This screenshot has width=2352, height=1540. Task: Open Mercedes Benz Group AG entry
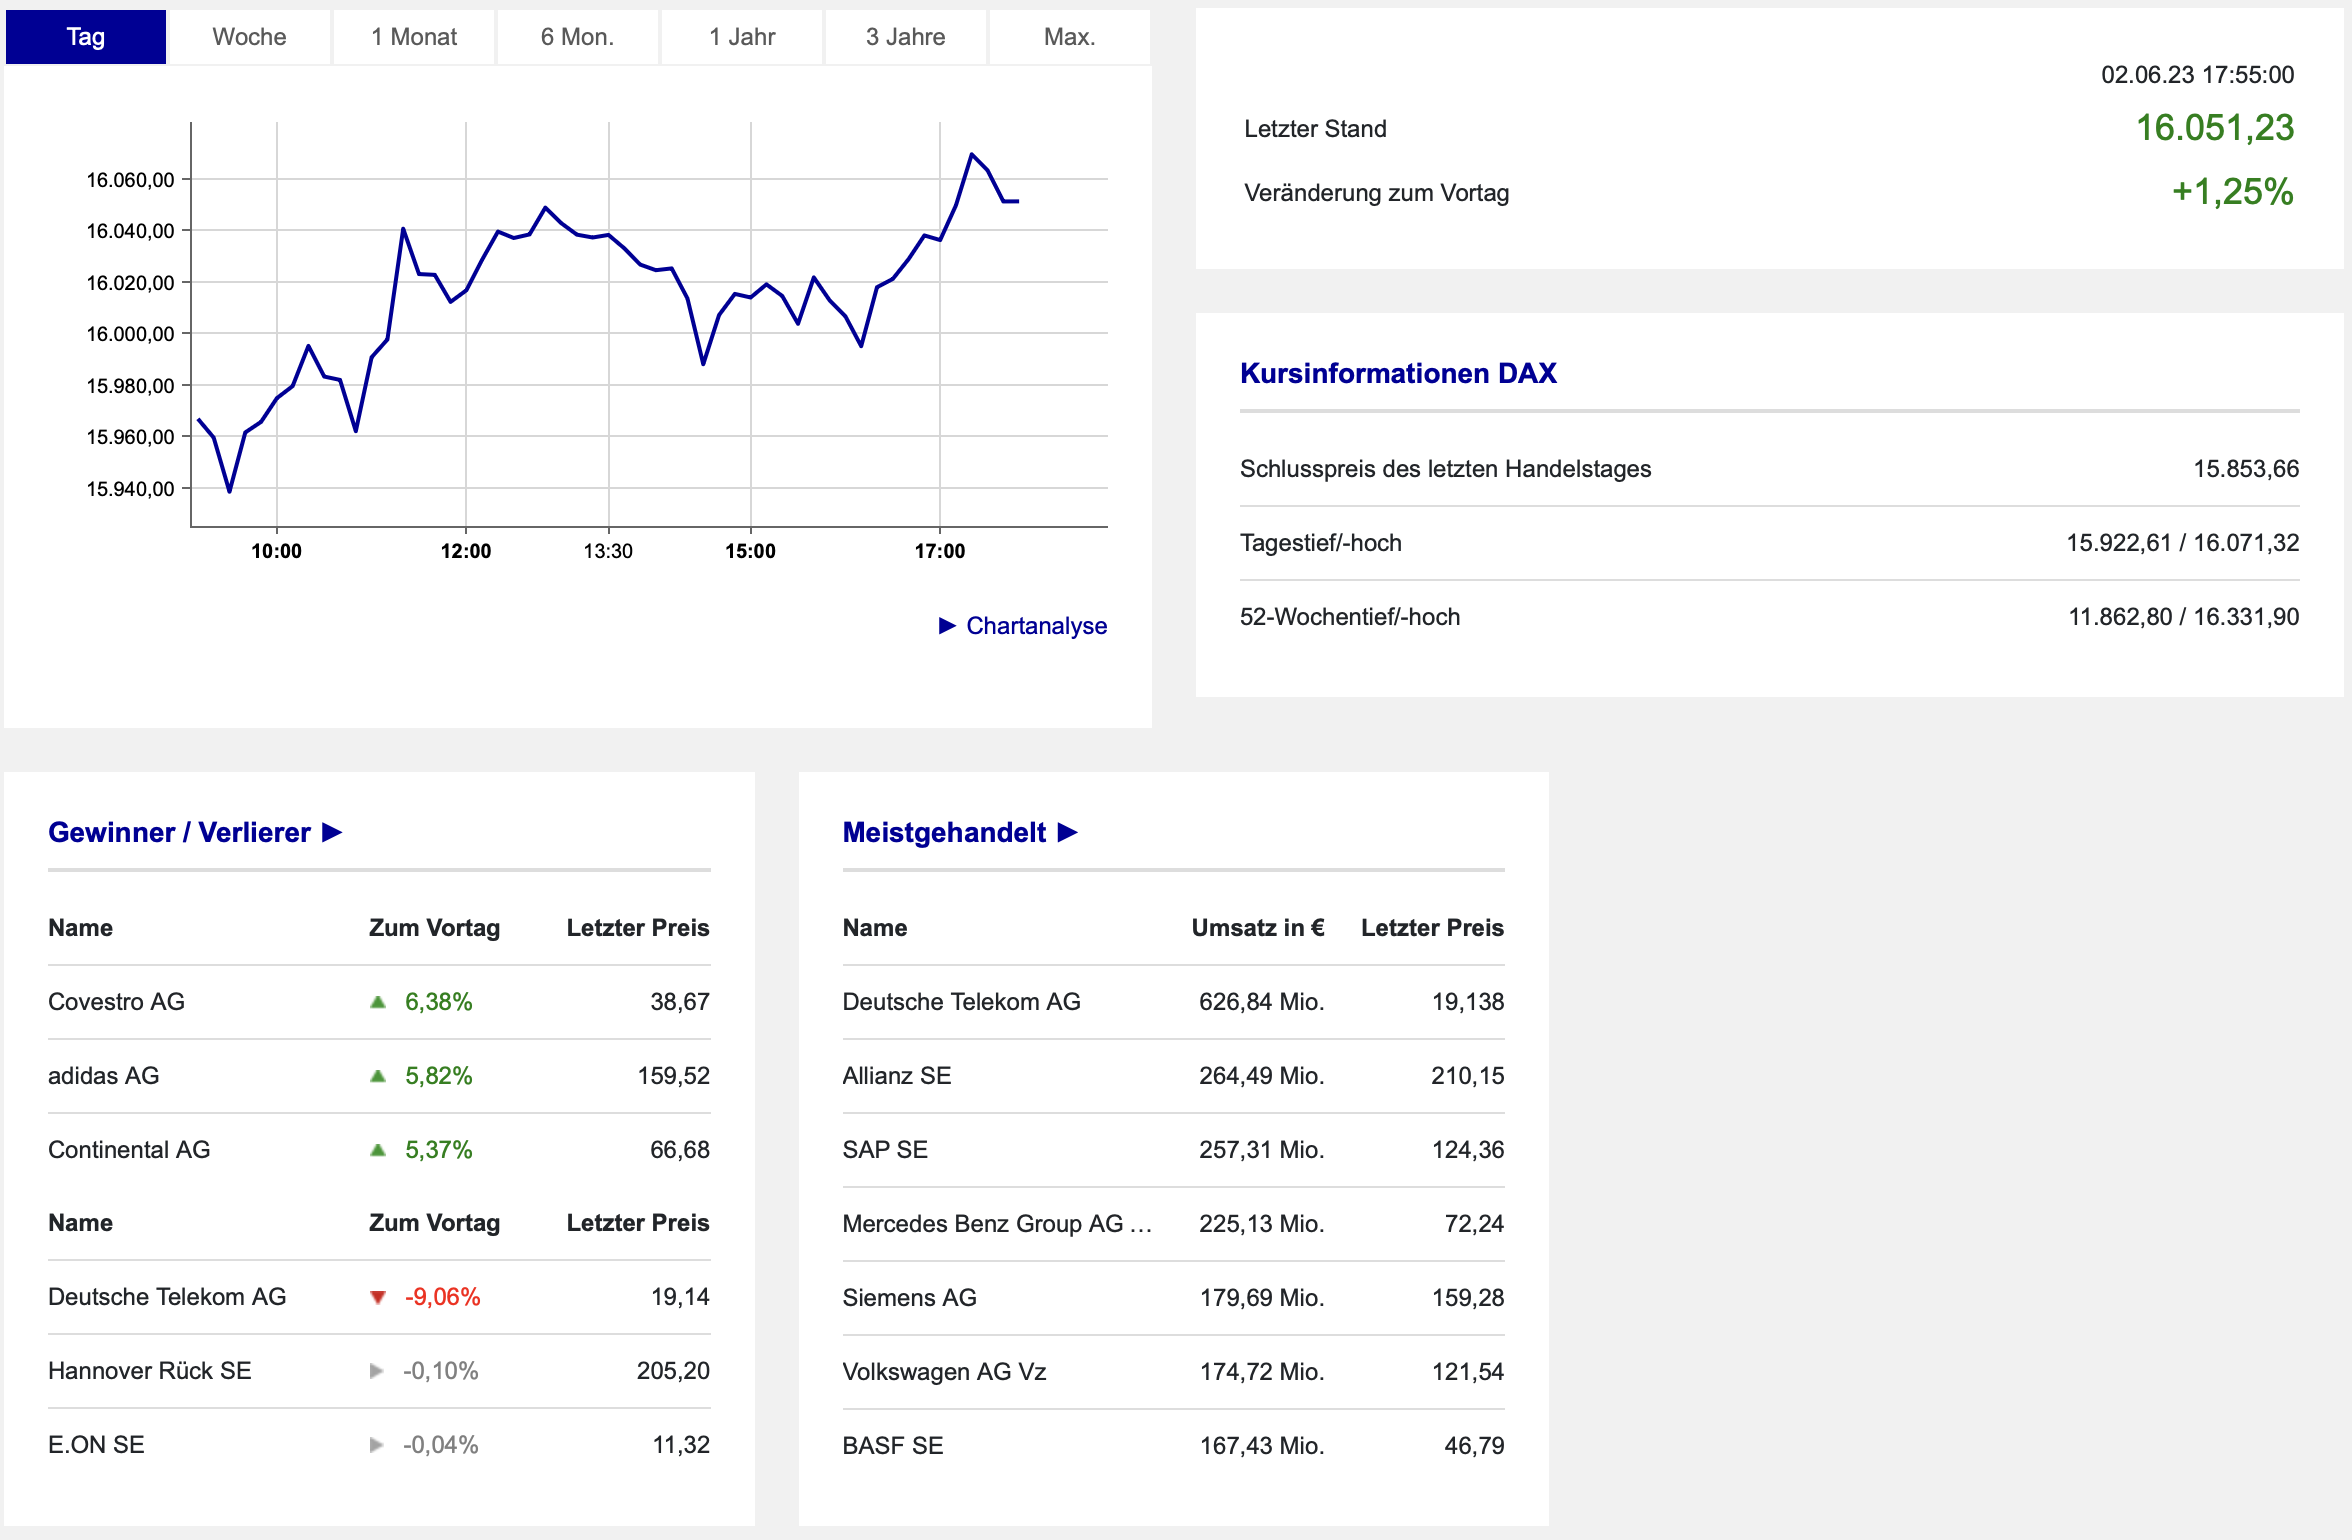997,1224
